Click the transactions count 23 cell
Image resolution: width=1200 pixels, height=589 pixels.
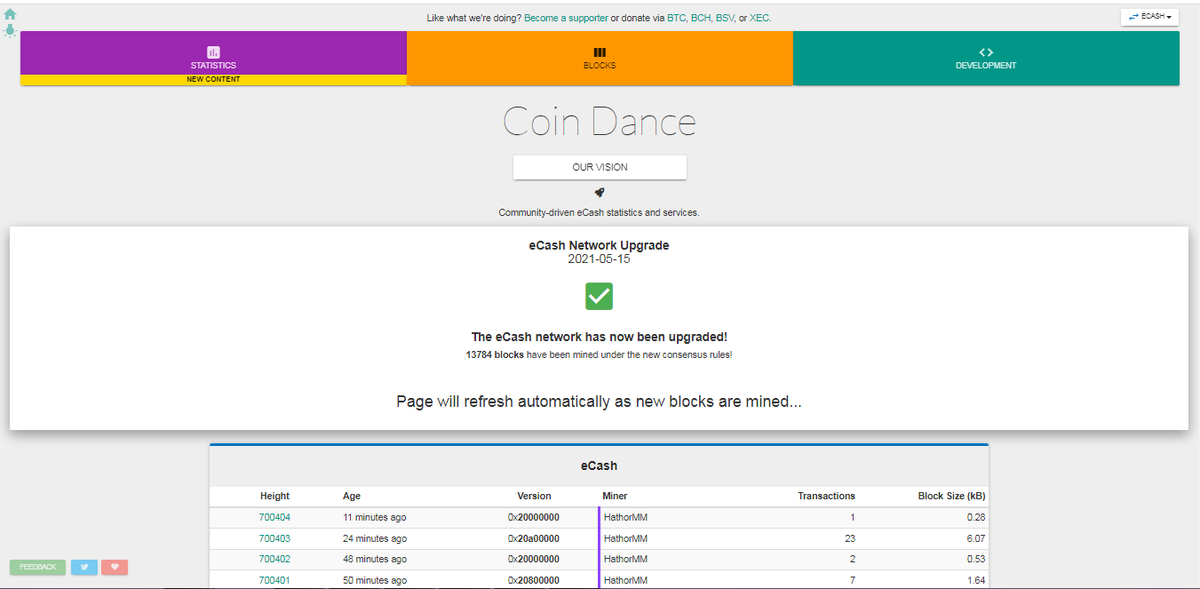pyautogui.click(x=850, y=538)
